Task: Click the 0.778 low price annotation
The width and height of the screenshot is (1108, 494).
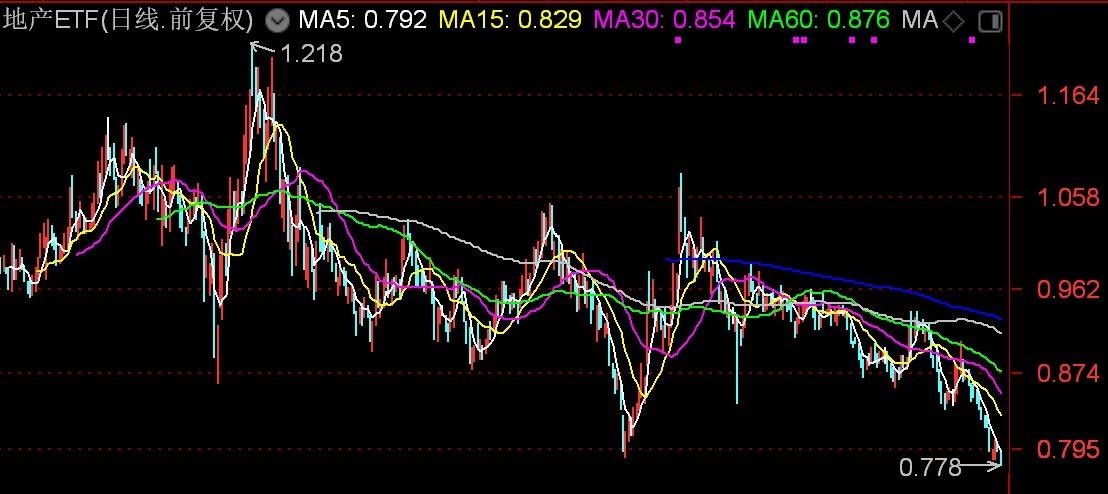Action: 930,467
